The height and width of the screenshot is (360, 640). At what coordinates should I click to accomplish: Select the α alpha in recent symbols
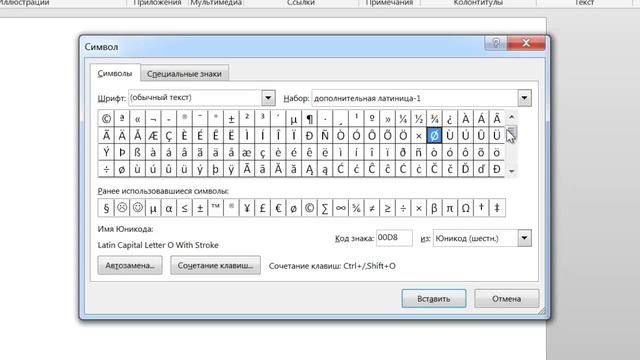click(169, 208)
